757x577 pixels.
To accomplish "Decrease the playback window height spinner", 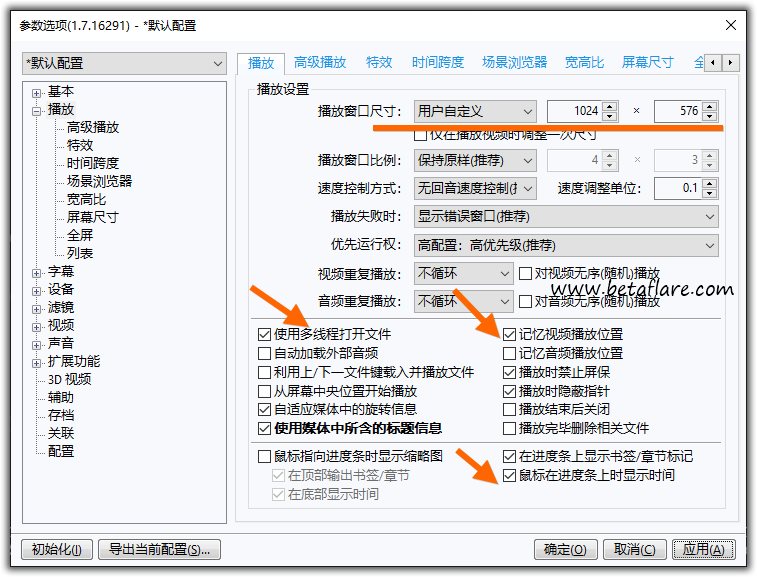I will pyautogui.click(x=709, y=116).
